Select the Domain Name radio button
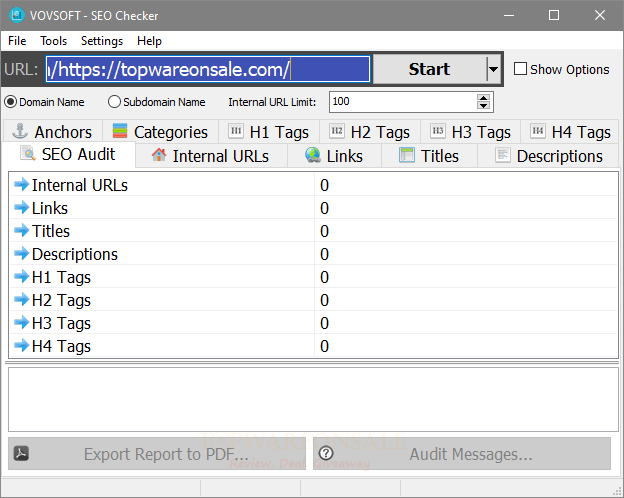 point(10,102)
